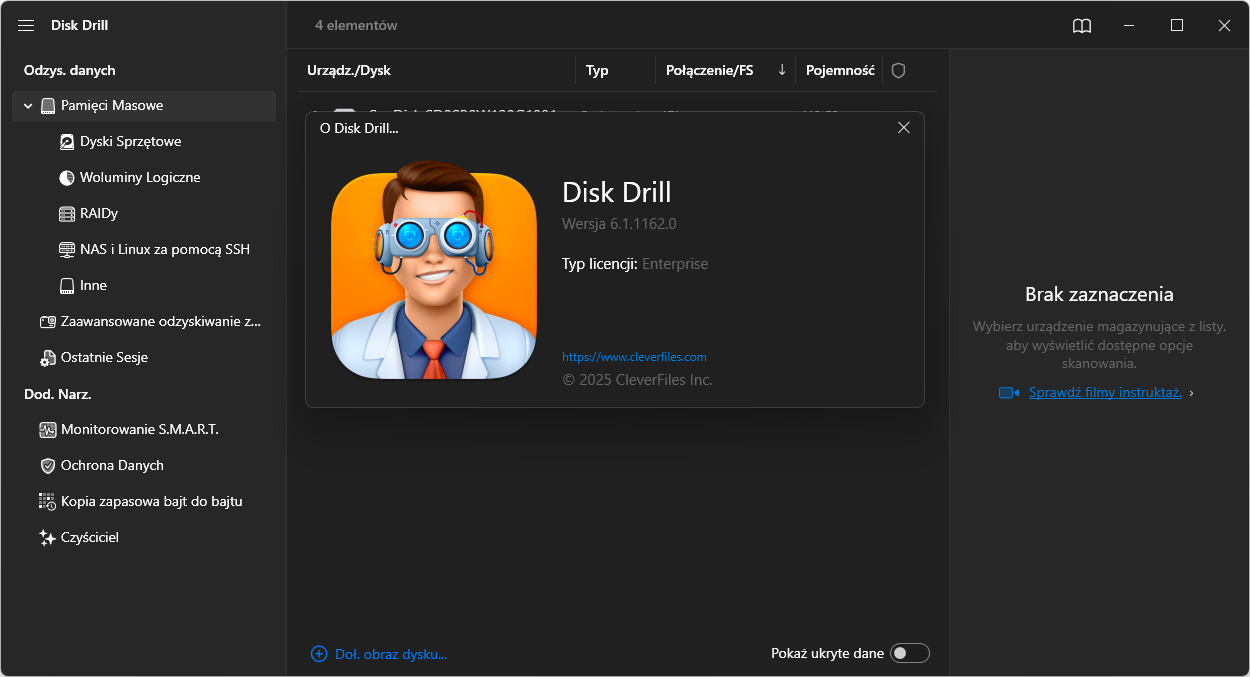Open Dyski Sprzętowe category
1250x677 pixels.
pyautogui.click(x=131, y=142)
